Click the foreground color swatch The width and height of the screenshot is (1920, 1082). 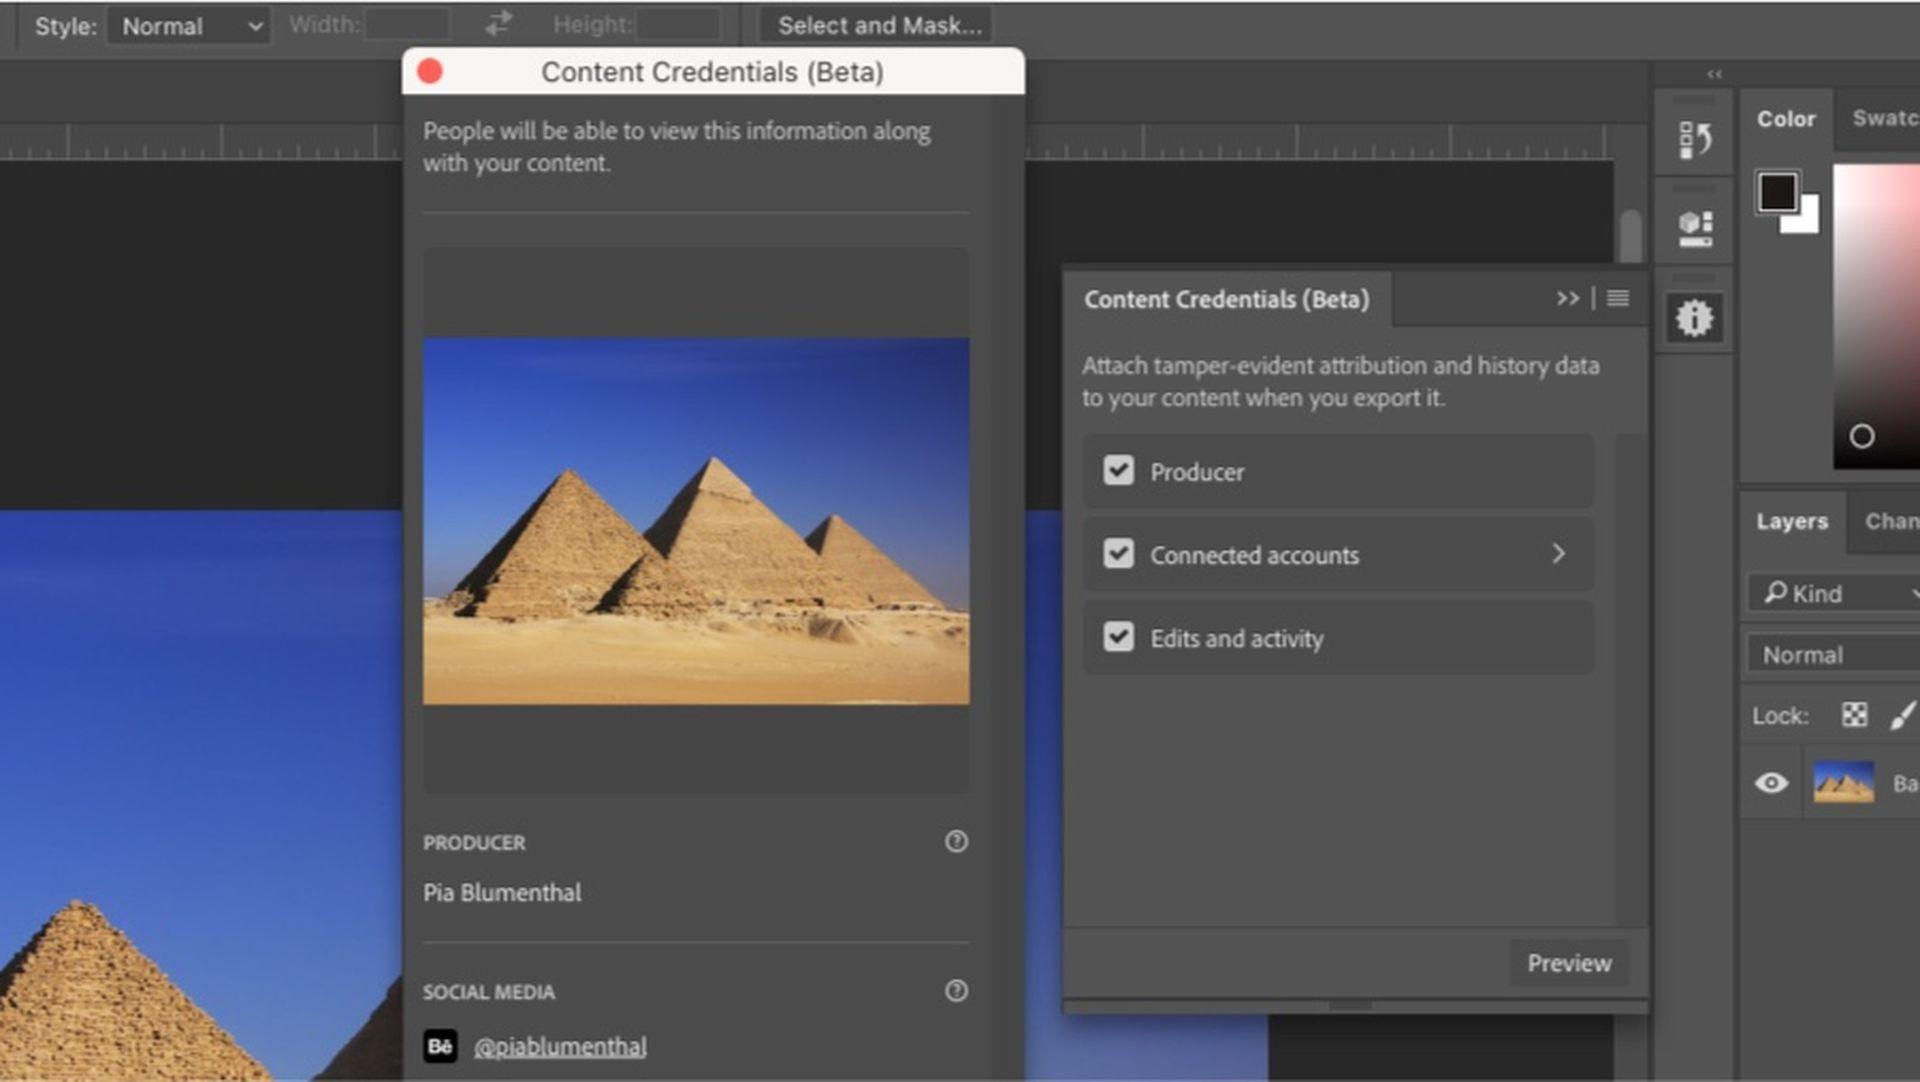tap(1779, 194)
